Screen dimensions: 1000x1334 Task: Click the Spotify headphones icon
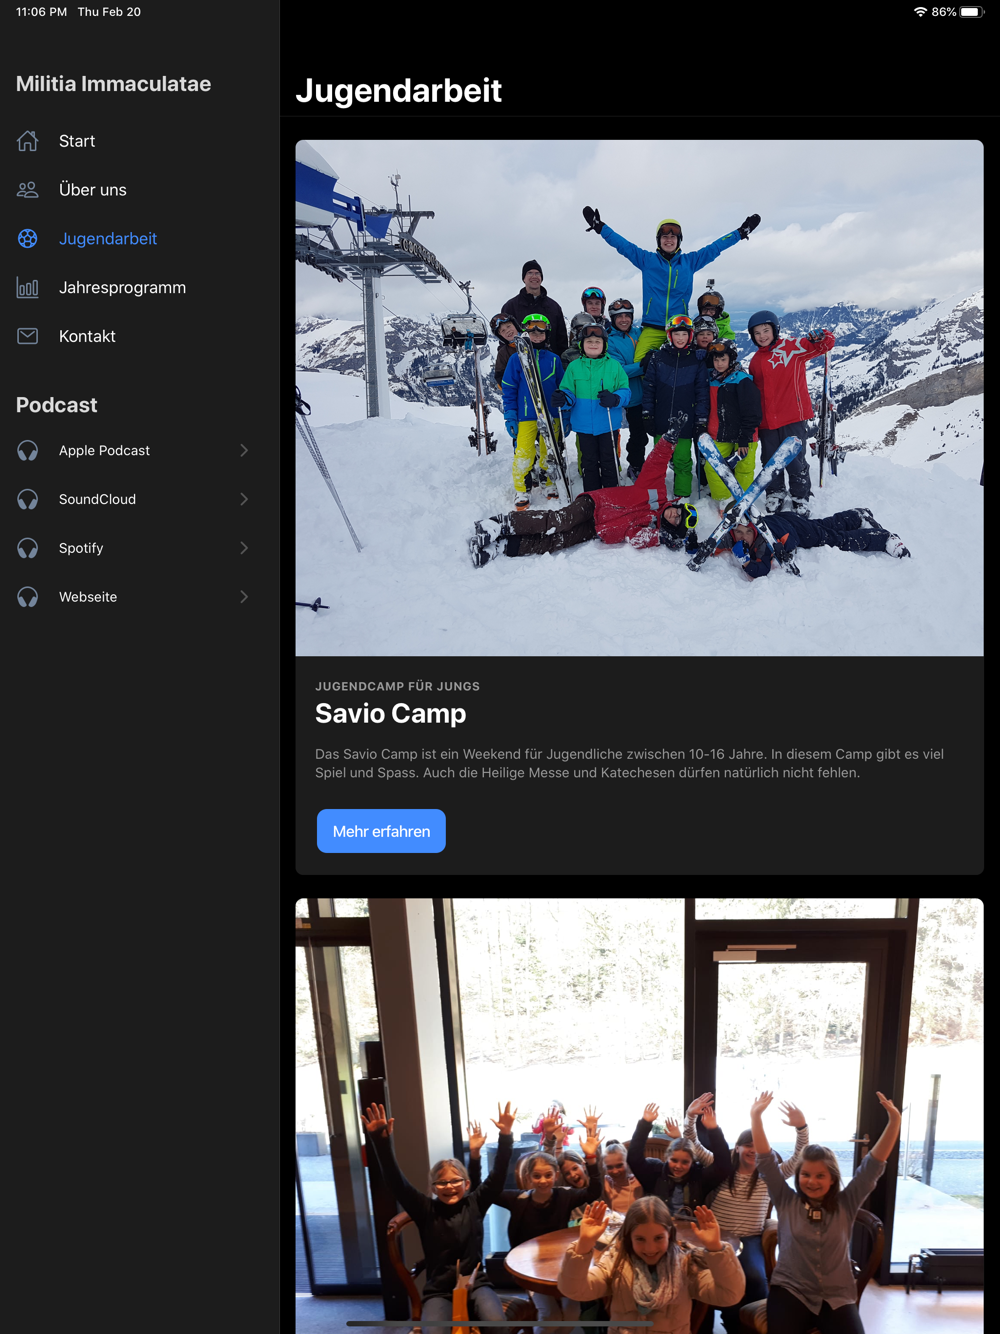pyautogui.click(x=28, y=549)
